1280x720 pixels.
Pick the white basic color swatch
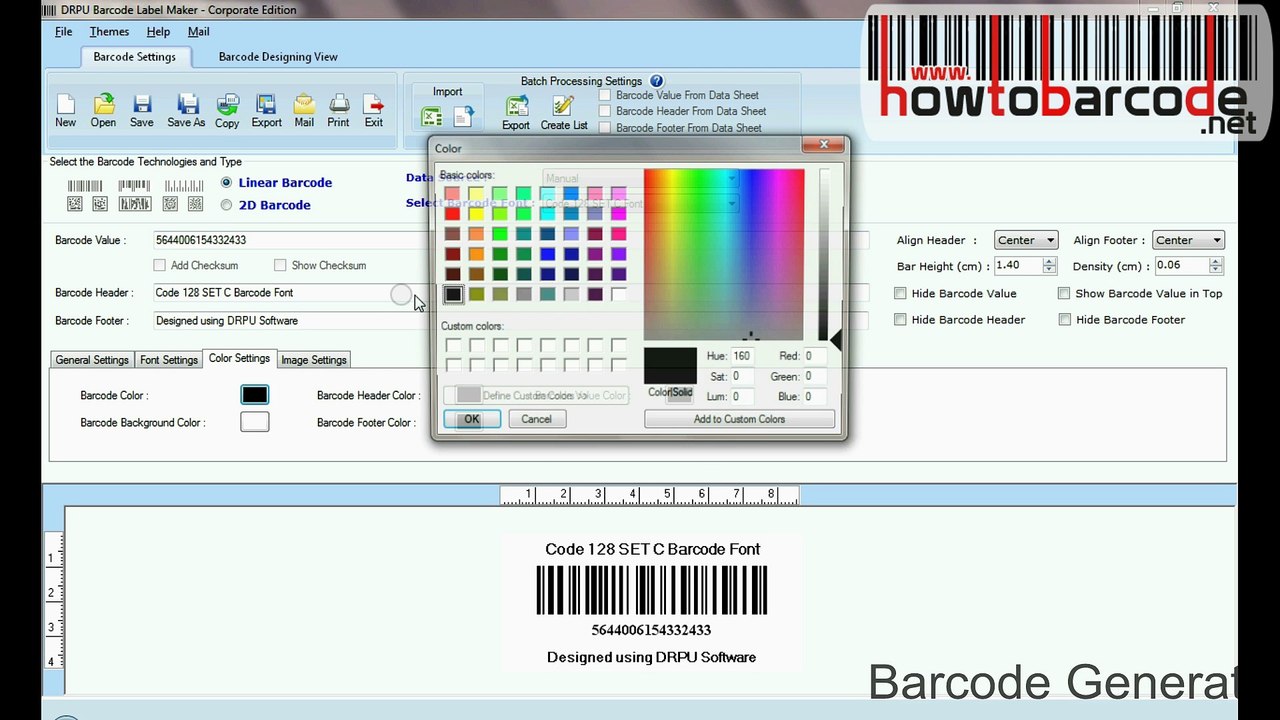click(x=619, y=294)
